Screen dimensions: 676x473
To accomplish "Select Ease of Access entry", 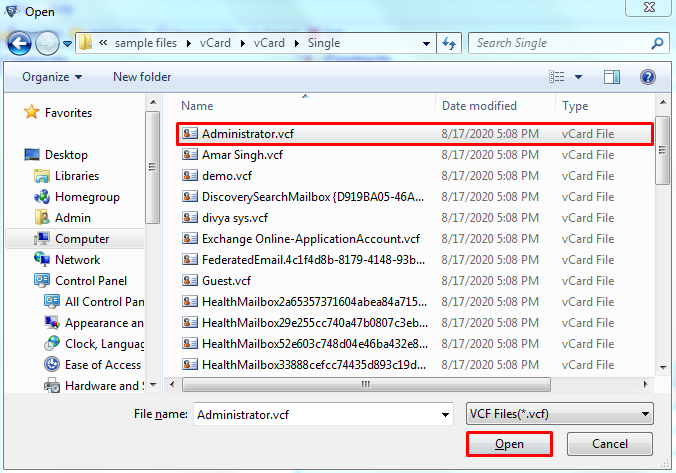I will click(93, 364).
